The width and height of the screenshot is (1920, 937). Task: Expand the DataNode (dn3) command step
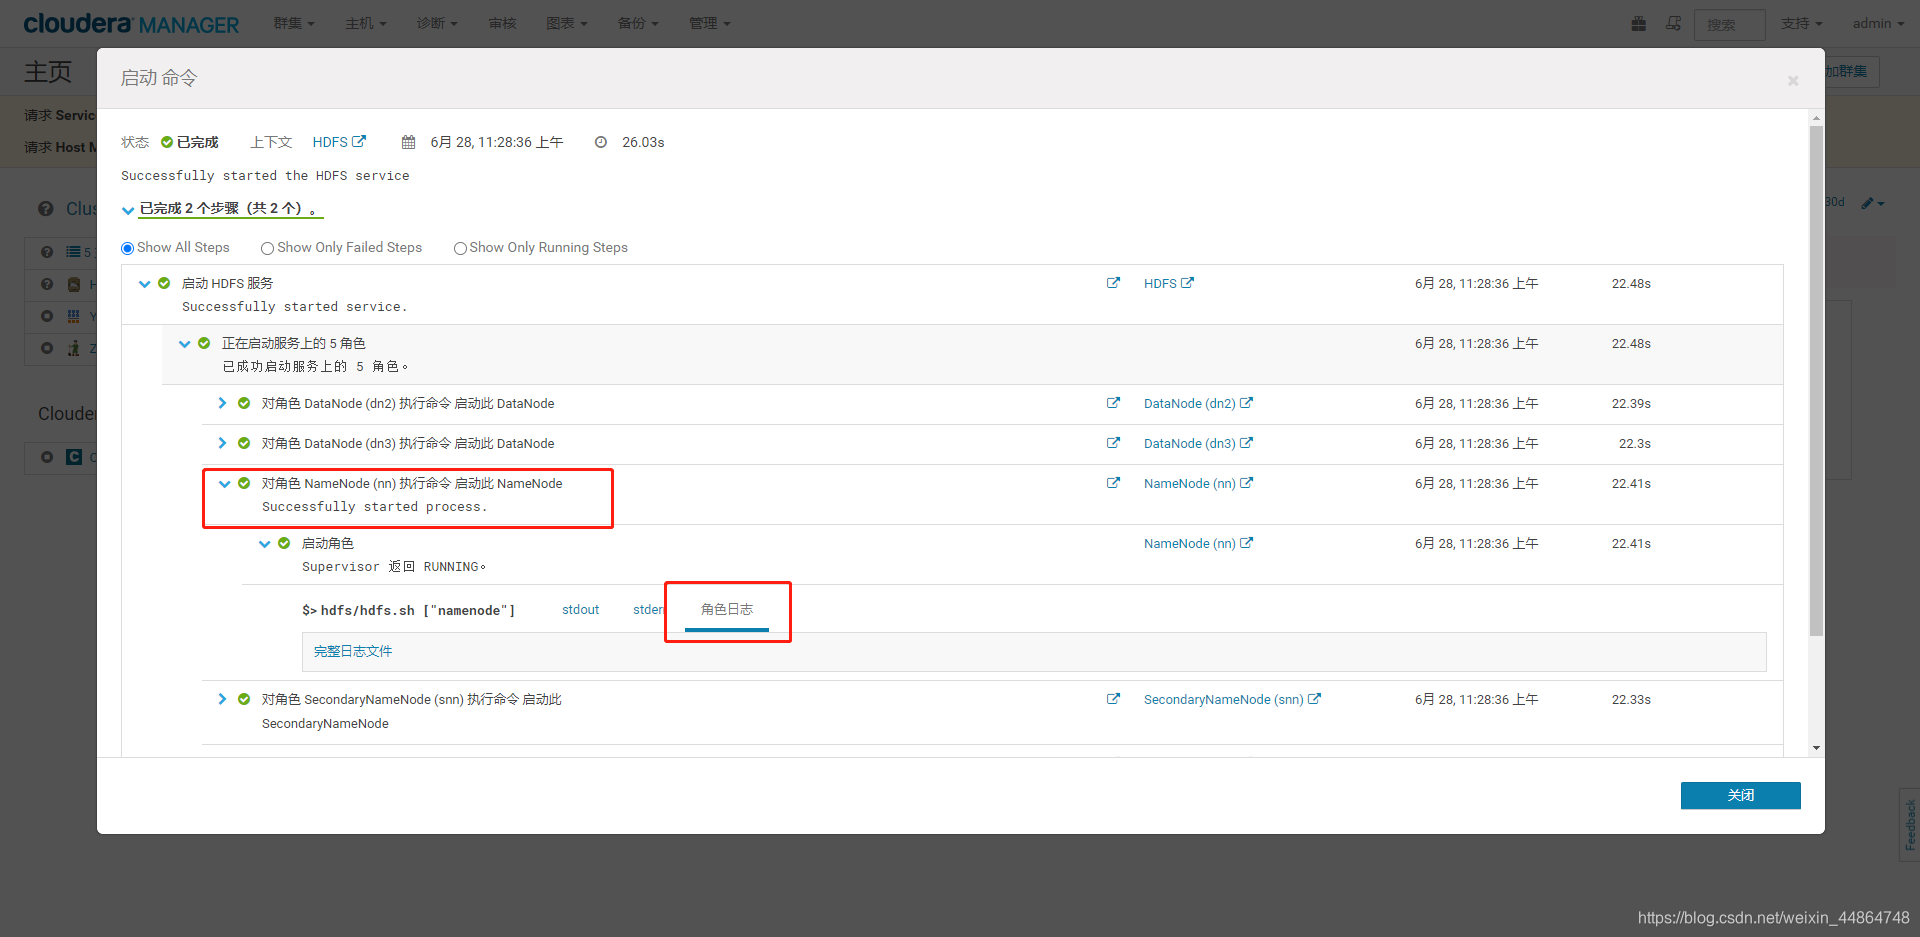(x=222, y=443)
